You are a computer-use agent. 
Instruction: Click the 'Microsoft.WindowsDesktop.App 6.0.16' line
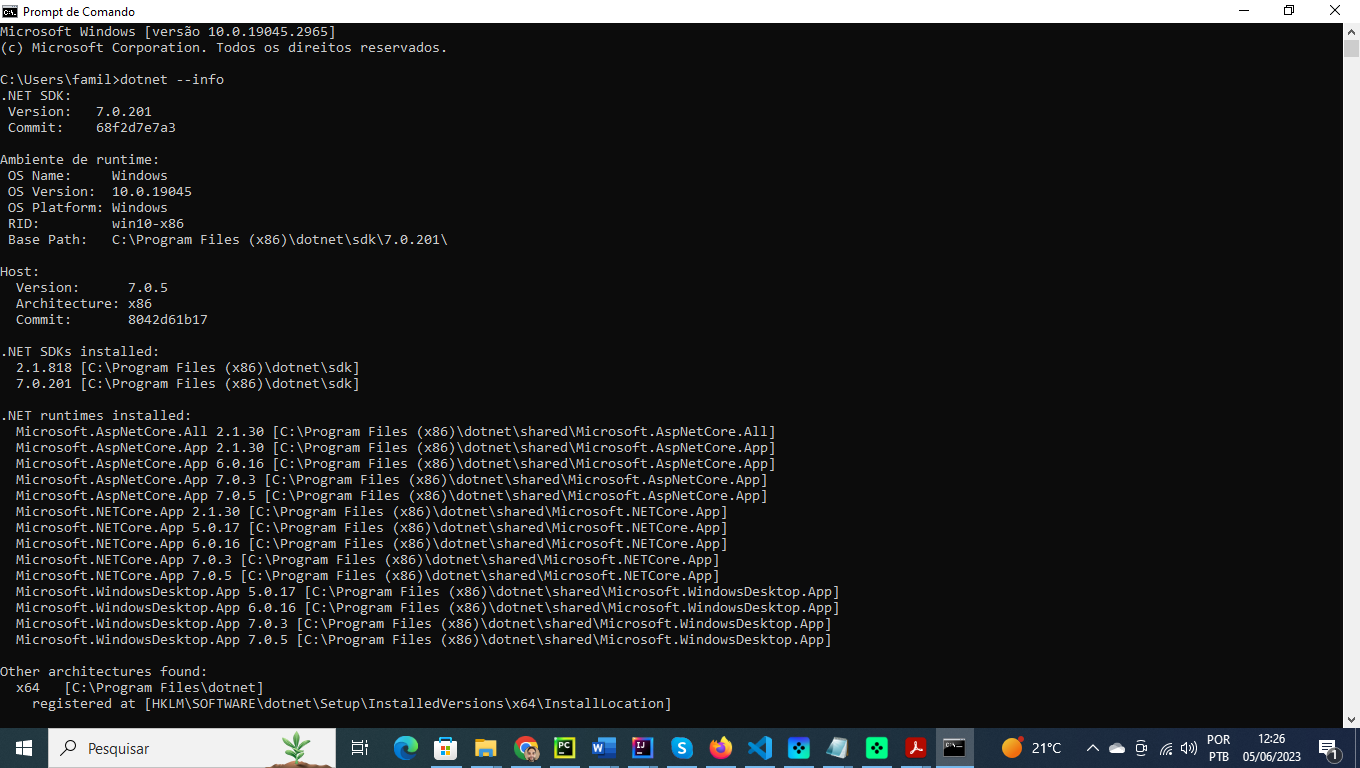coord(428,607)
